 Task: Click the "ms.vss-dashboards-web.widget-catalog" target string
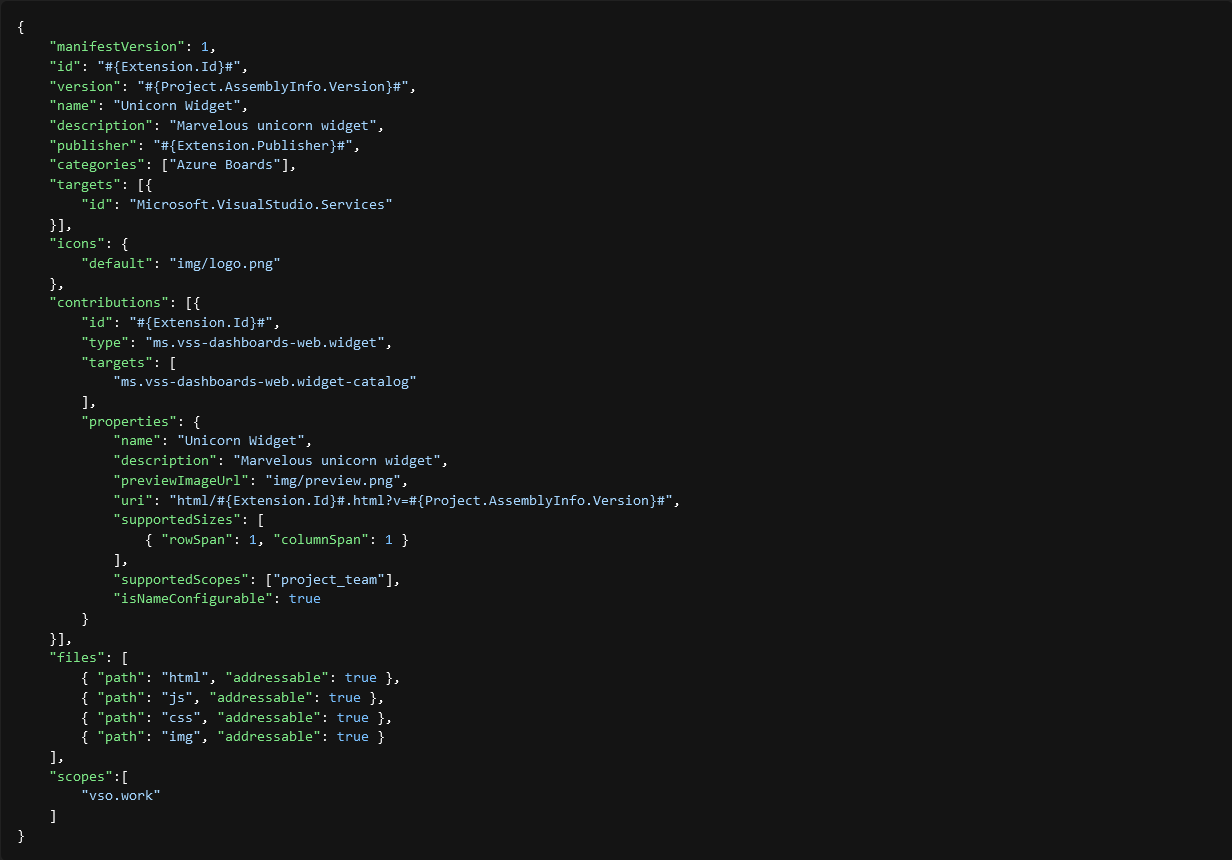pyautogui.click(x=264, y=382)
